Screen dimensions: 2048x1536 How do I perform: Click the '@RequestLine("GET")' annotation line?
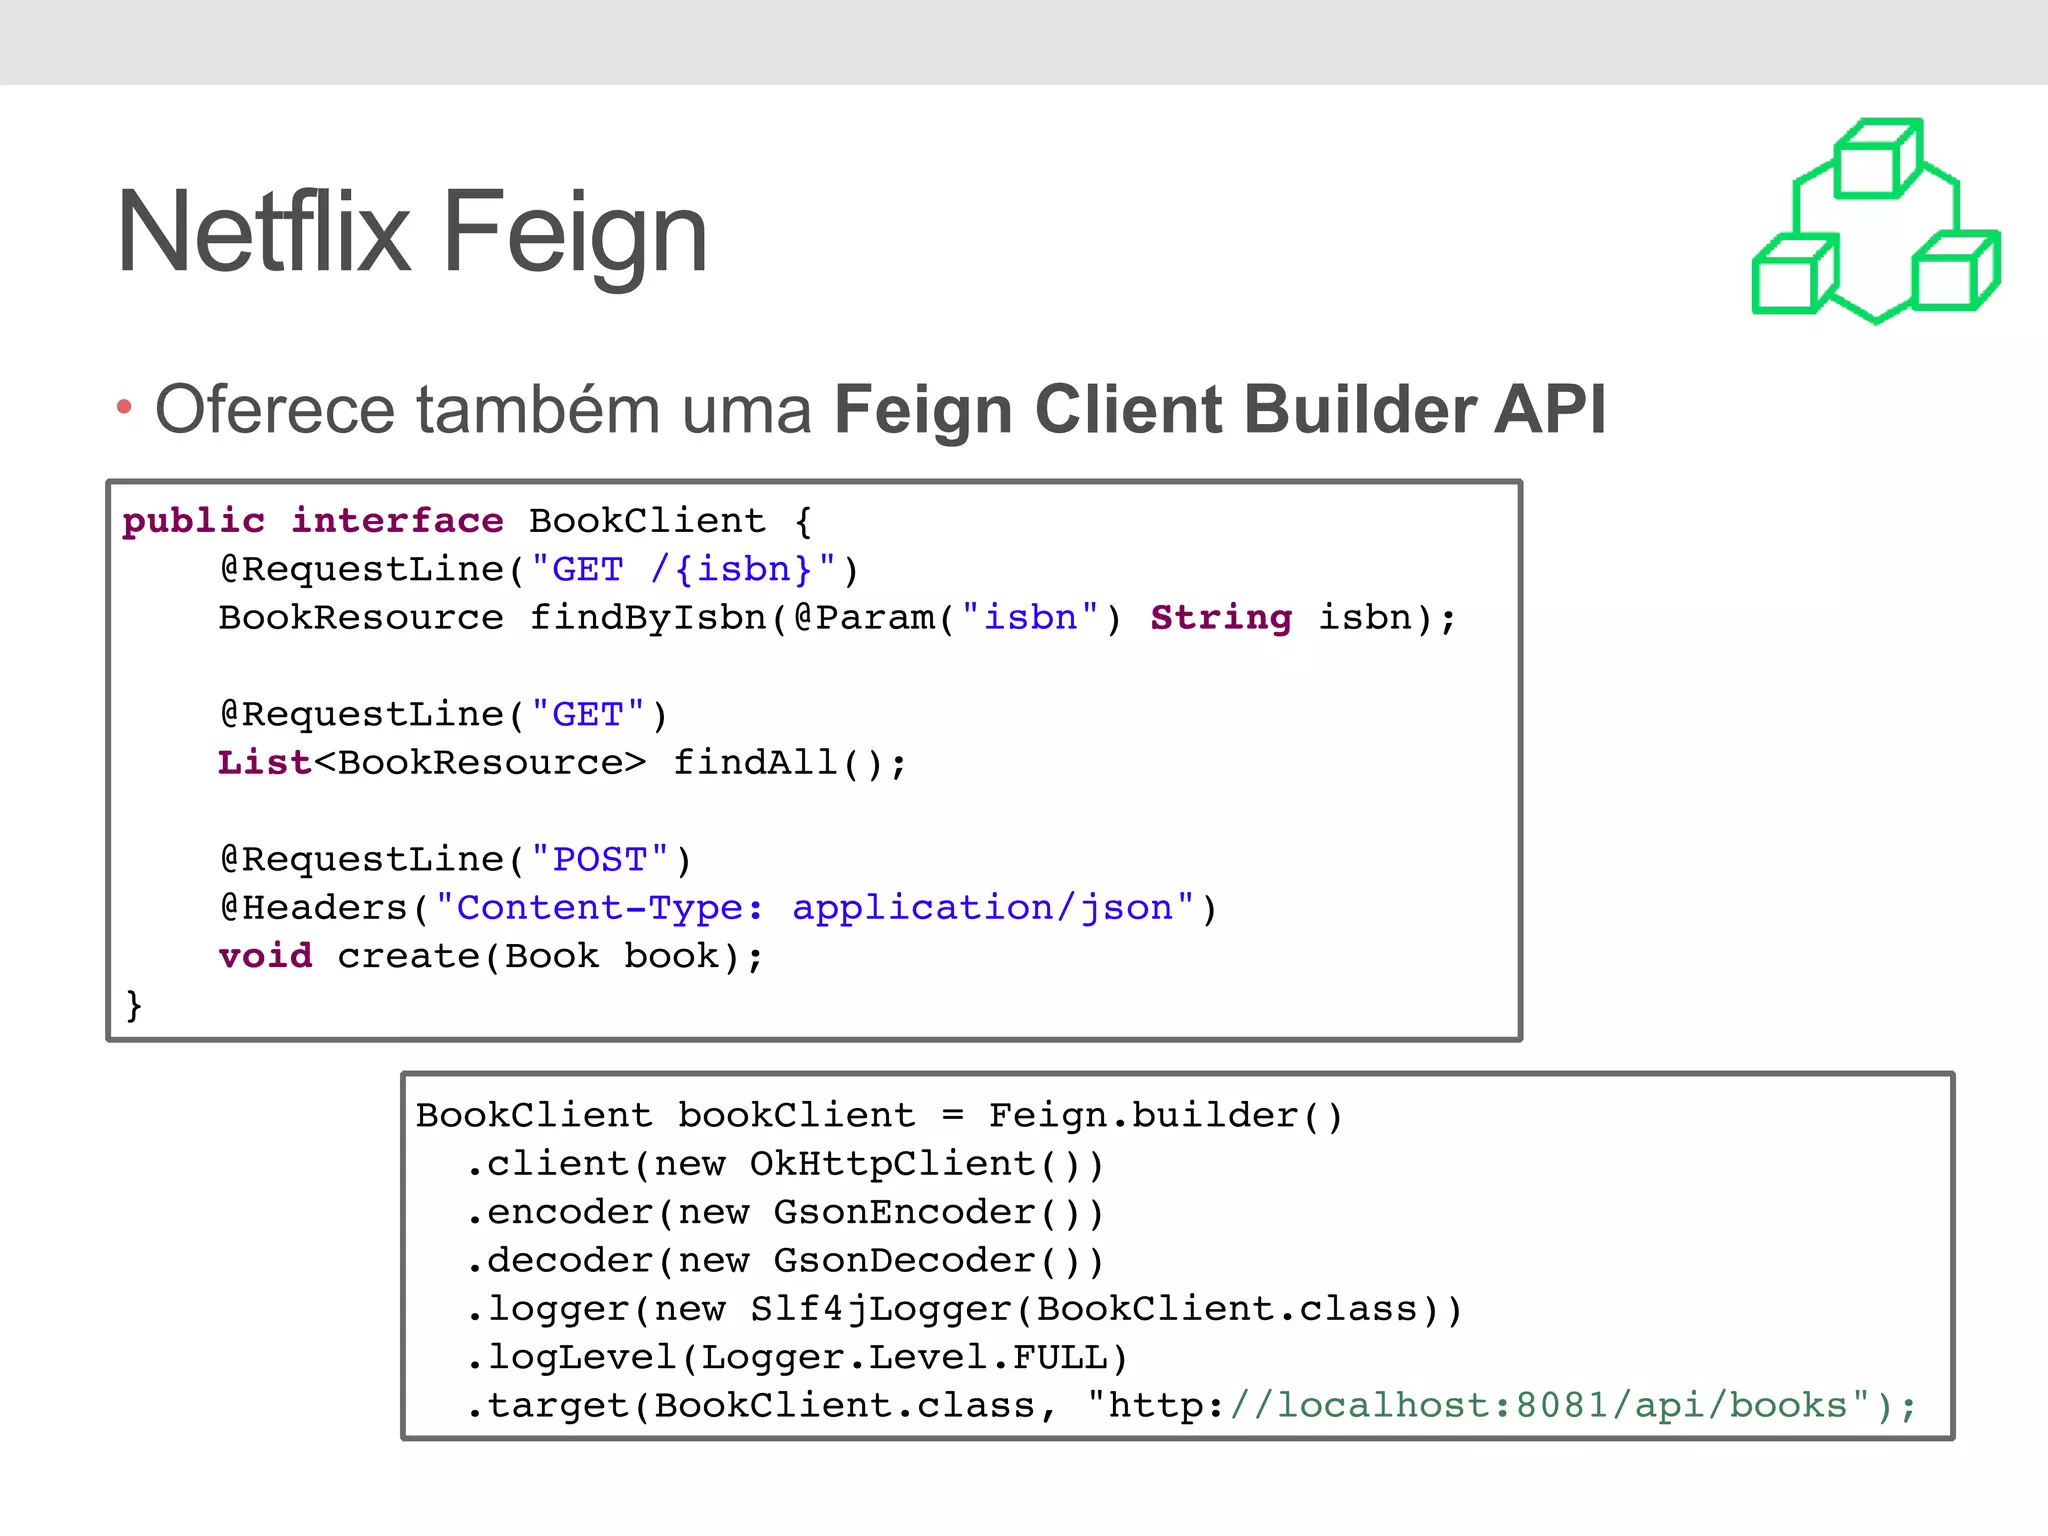[443, 715]
